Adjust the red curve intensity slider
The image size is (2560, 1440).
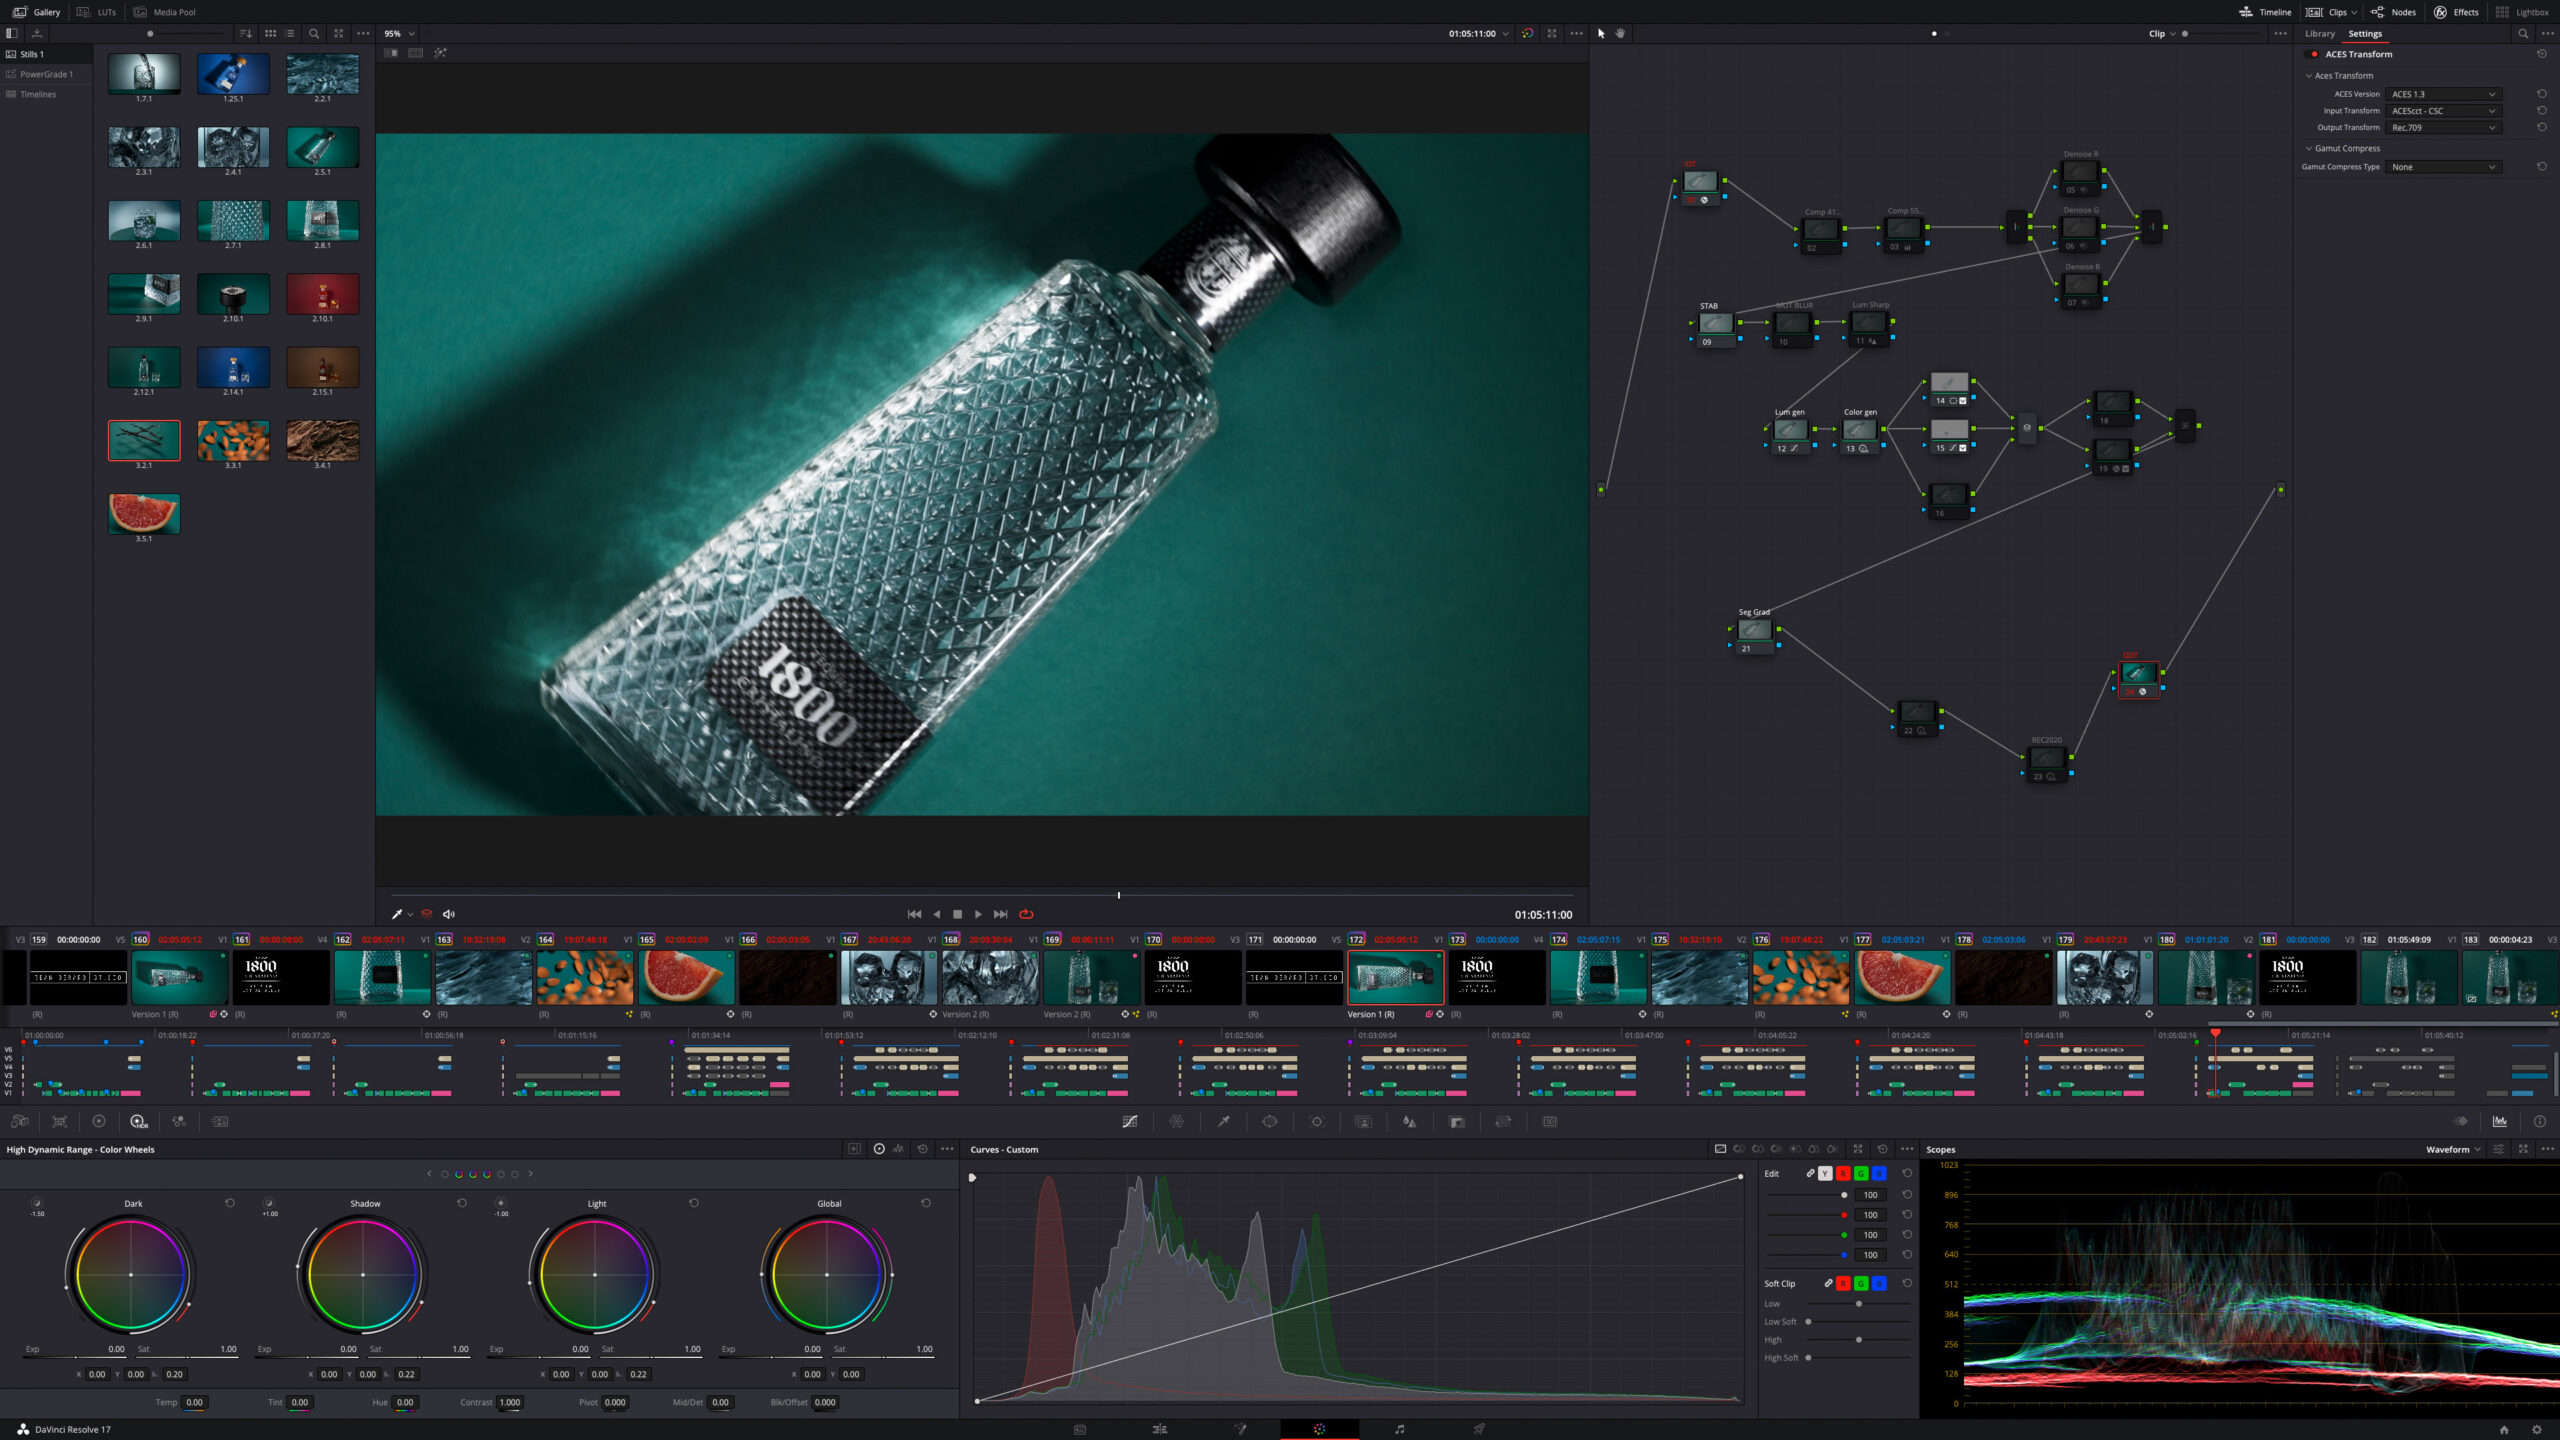[1807, 1215]
